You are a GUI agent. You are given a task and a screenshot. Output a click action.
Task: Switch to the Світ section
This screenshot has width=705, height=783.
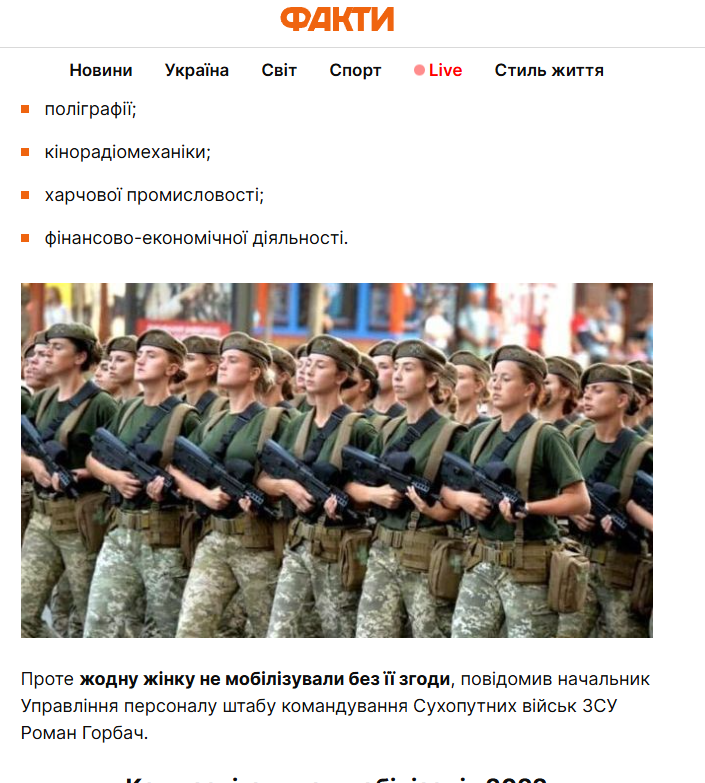point(279,70)
